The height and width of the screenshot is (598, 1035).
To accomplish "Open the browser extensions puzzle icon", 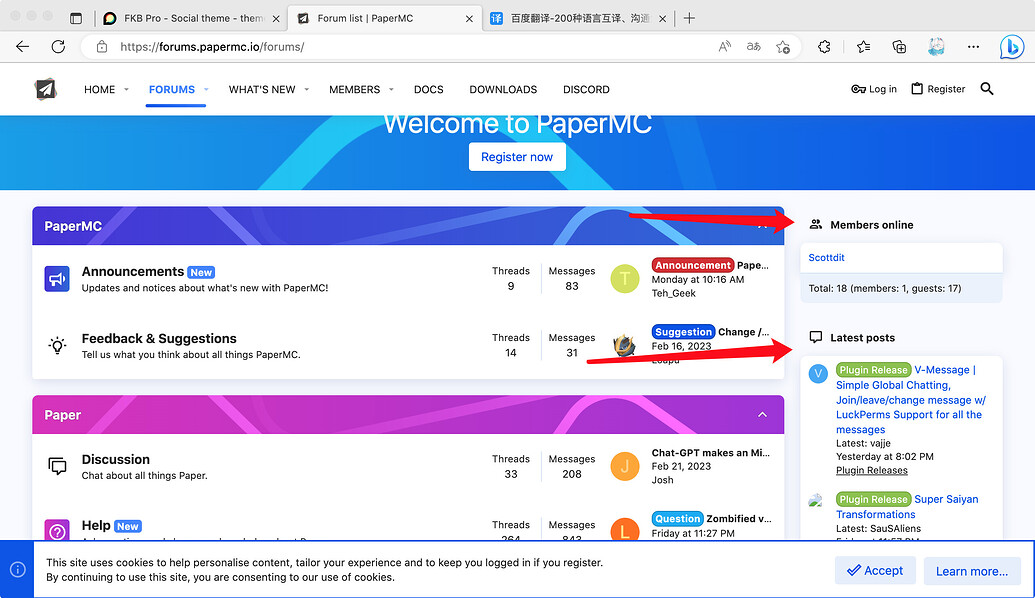I will click(825, 47).
